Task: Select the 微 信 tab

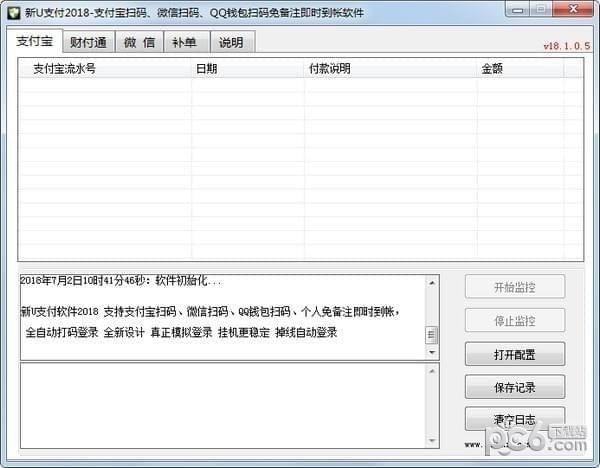Action: click(140, 43)
